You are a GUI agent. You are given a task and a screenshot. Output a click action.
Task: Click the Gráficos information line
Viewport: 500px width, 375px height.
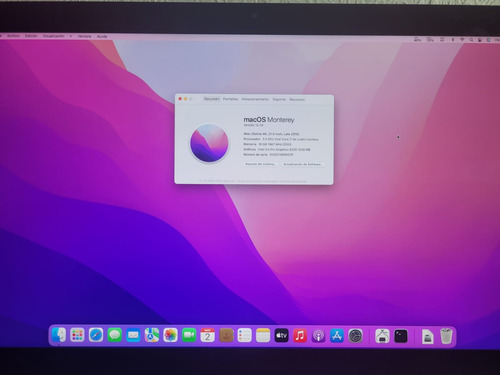(x=277, y=150)
